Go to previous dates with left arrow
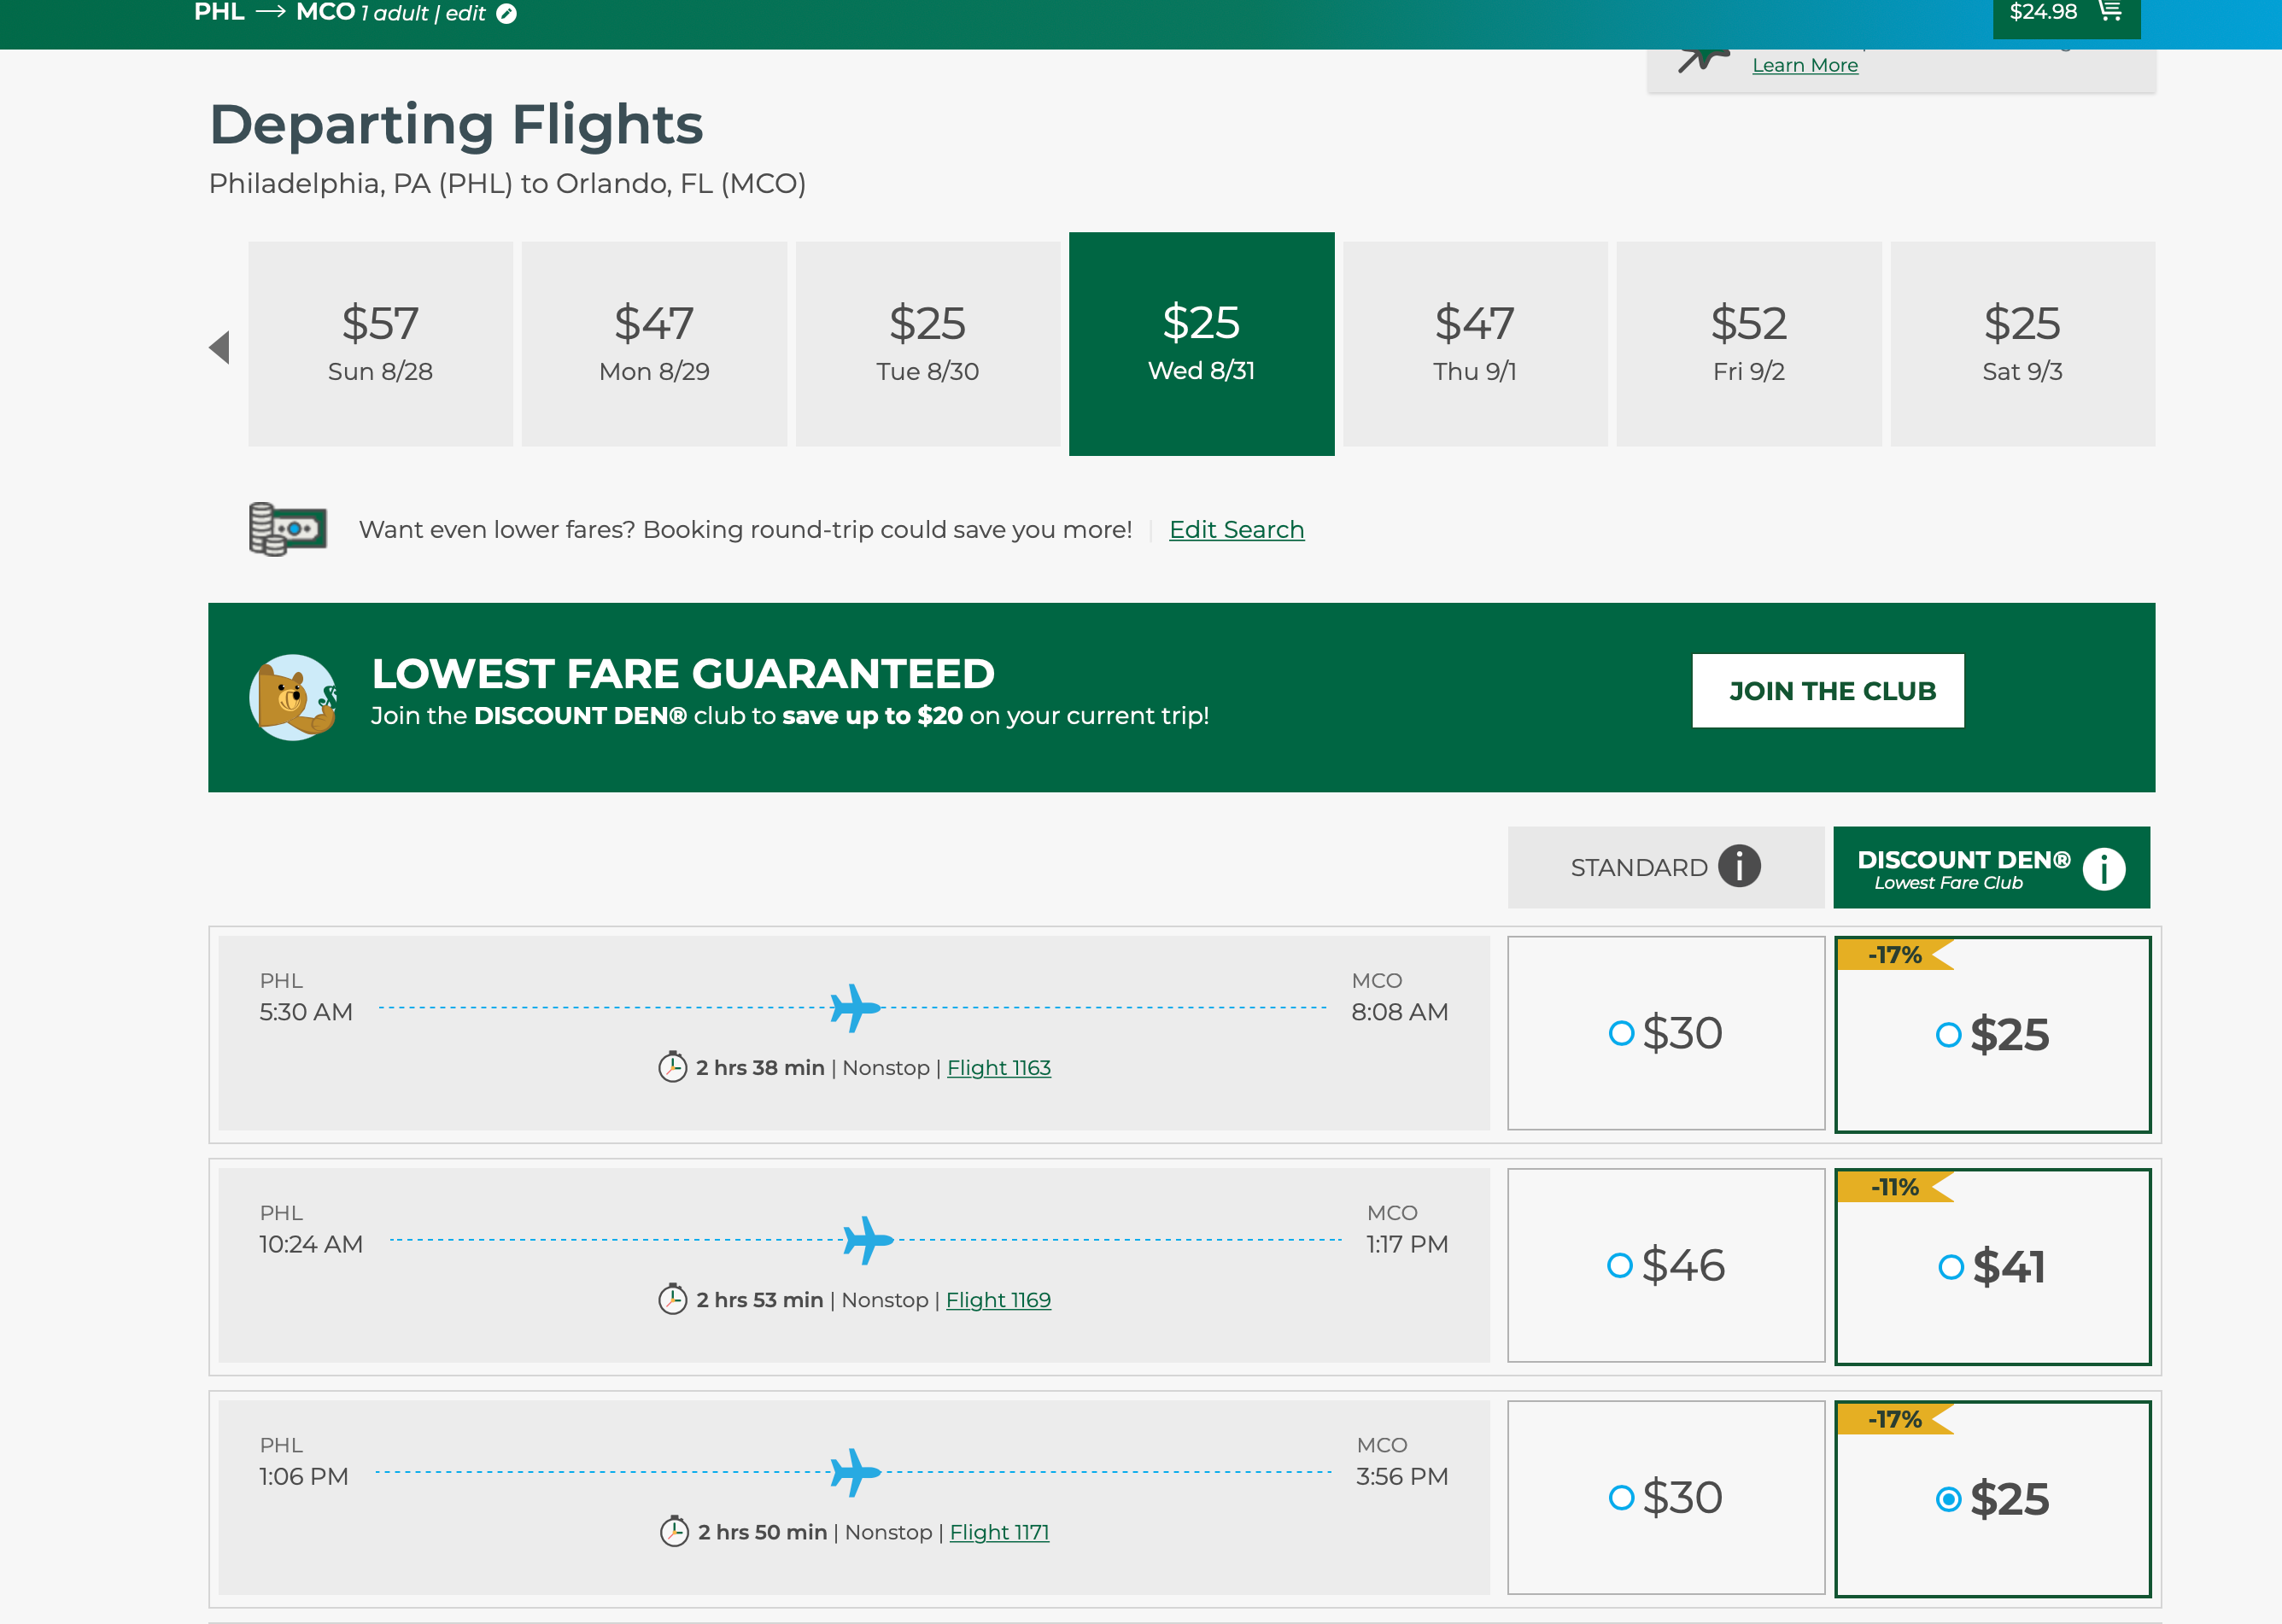Image resolution: width=2282 pixels, height=1624 pixels. pos(220,348)
